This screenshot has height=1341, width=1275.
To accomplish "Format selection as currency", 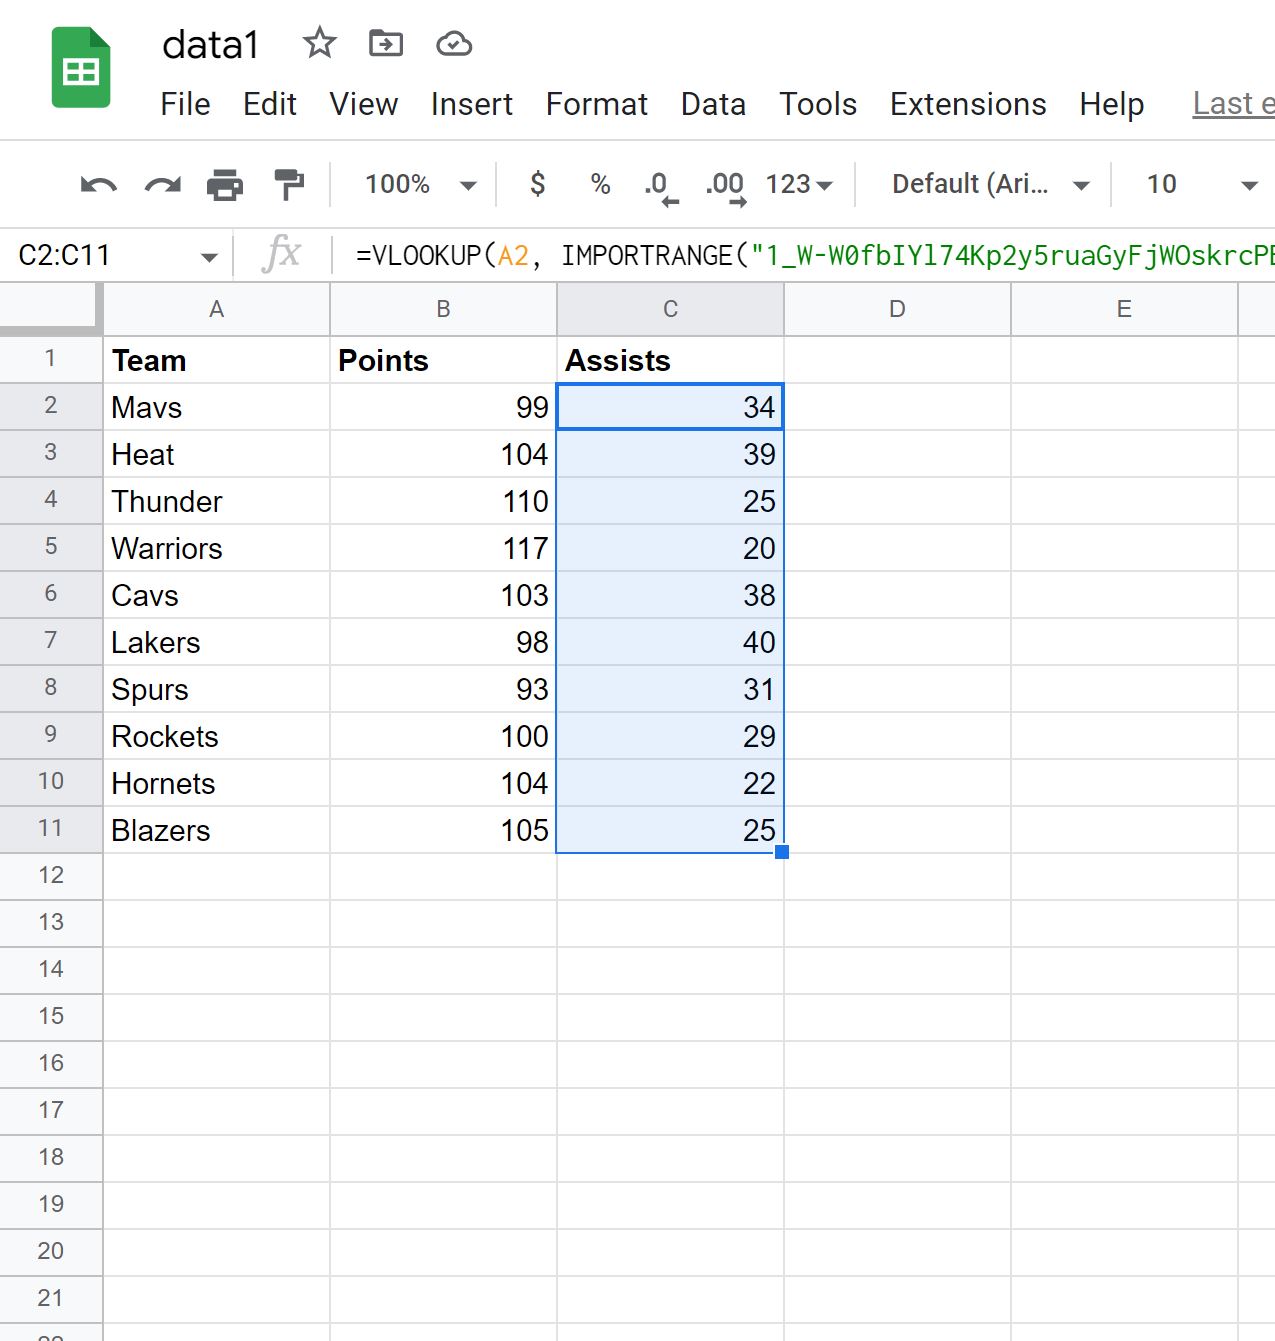I will [x=537, y=184].
